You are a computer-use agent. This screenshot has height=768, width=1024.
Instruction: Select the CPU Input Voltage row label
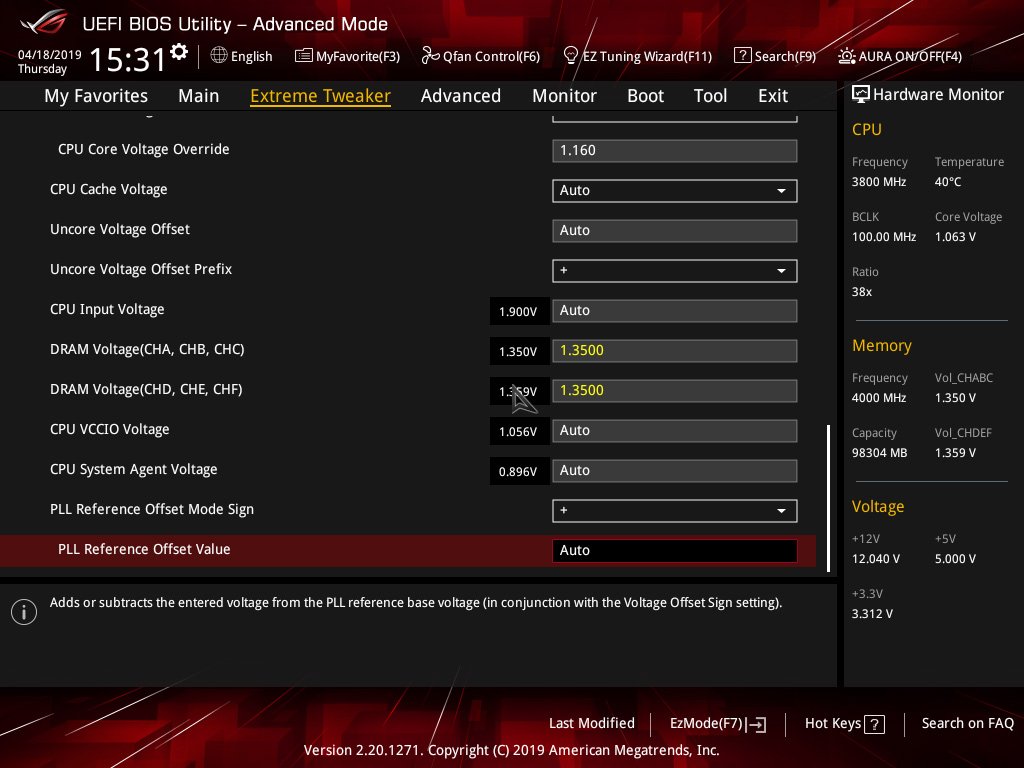(107, 310)
